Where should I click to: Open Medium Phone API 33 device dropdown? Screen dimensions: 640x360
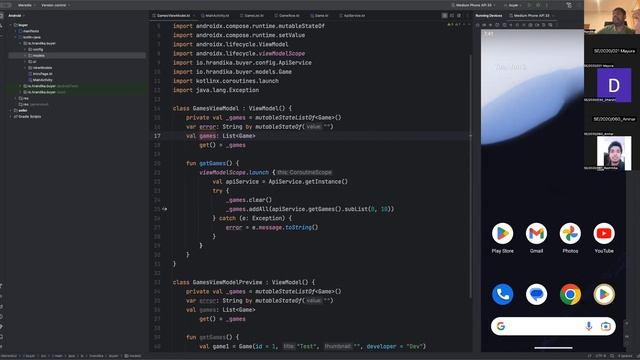[x=473, y=5]
